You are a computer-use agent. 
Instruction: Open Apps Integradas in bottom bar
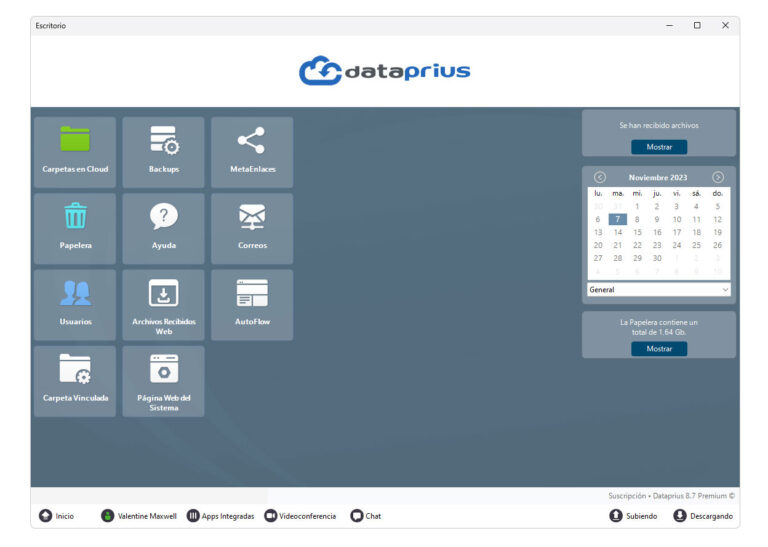[221, 516]
